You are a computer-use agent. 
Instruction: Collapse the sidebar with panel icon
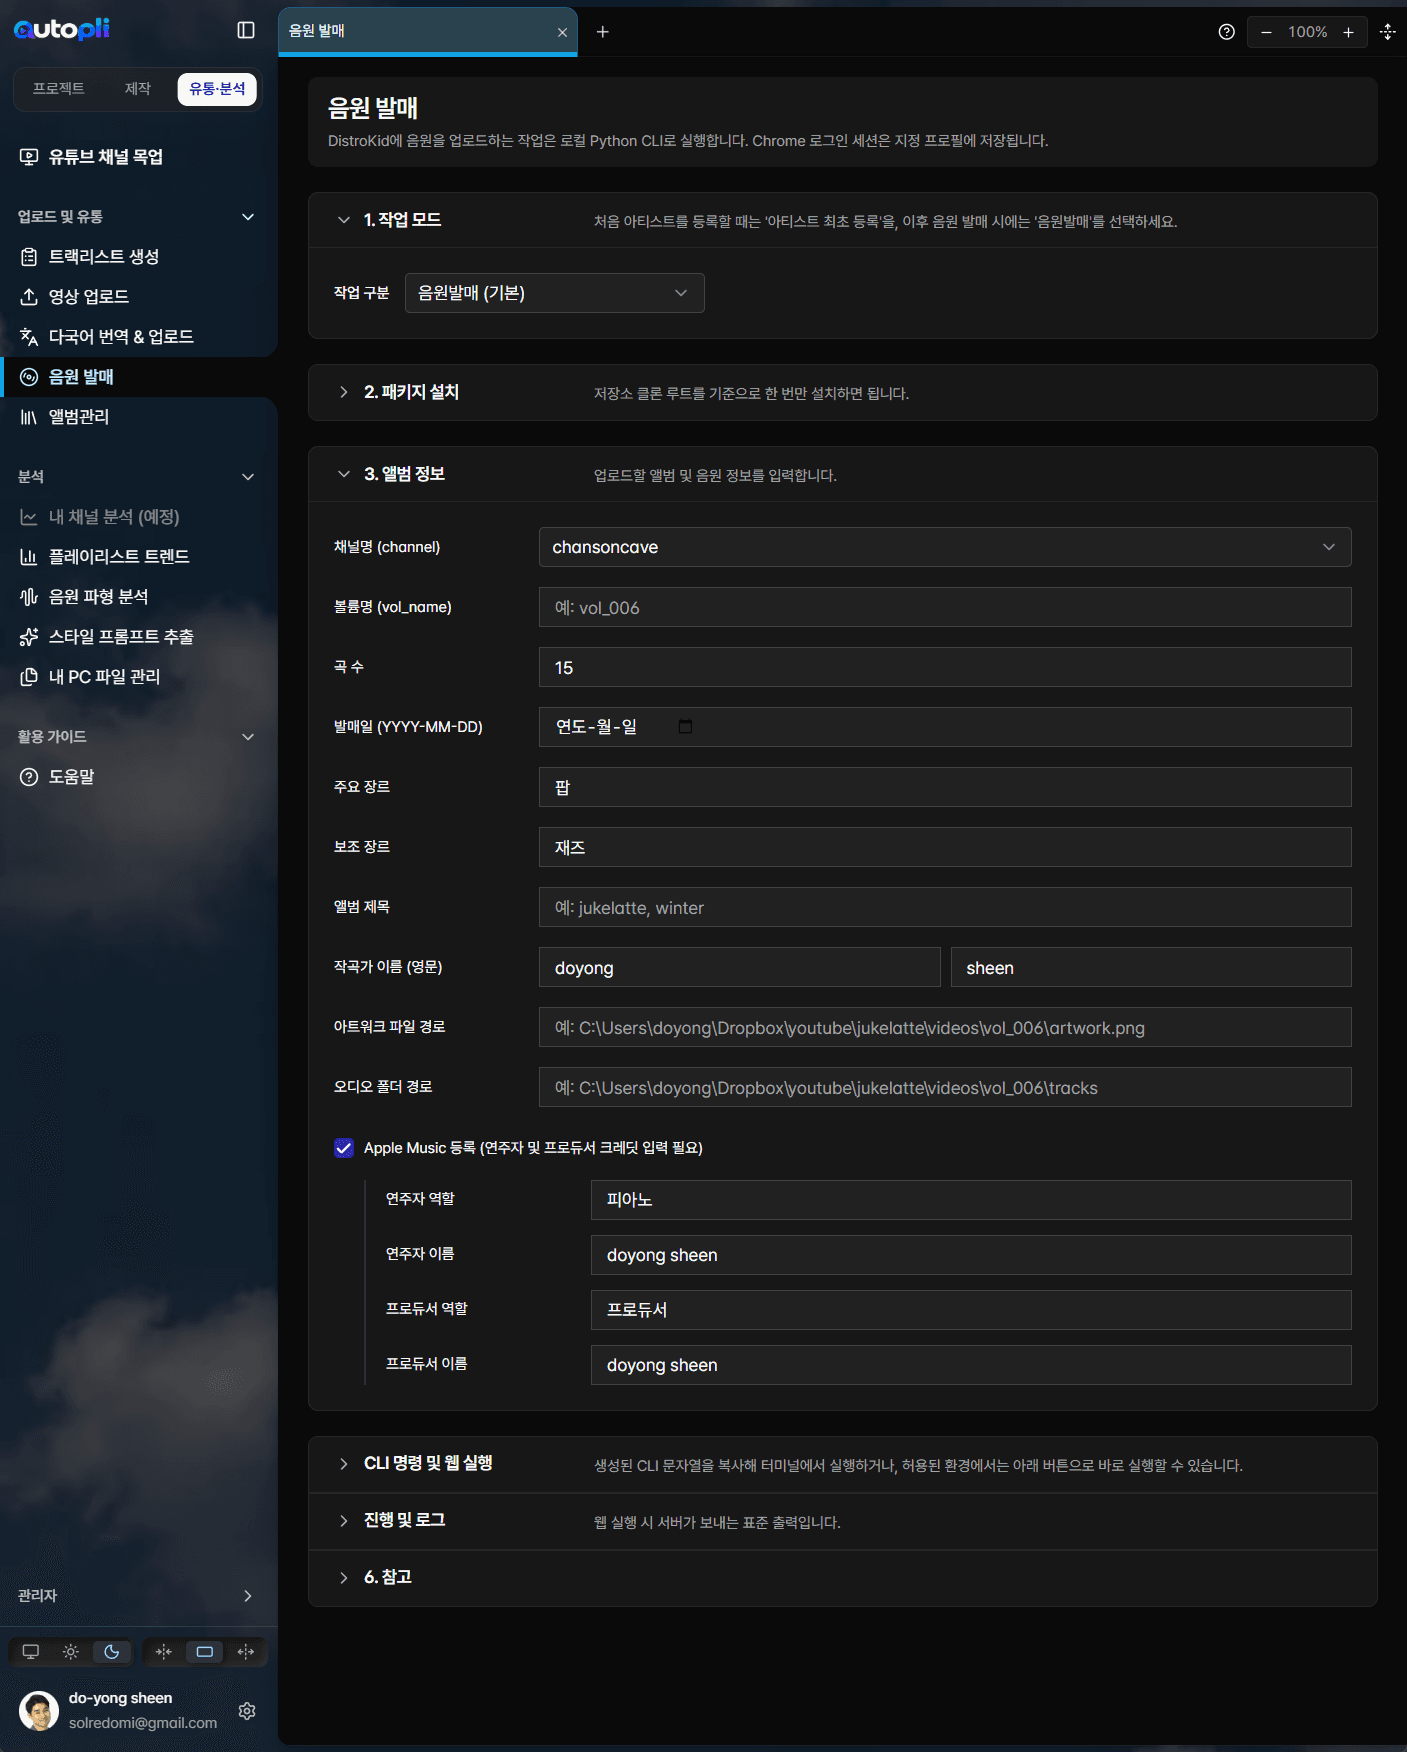pyautogui.click(x=246, y=30)
